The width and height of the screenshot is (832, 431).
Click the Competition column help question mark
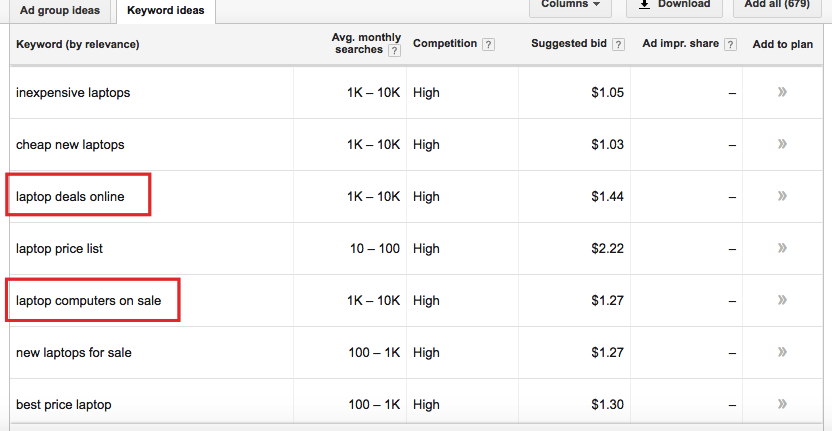[488, 44]
